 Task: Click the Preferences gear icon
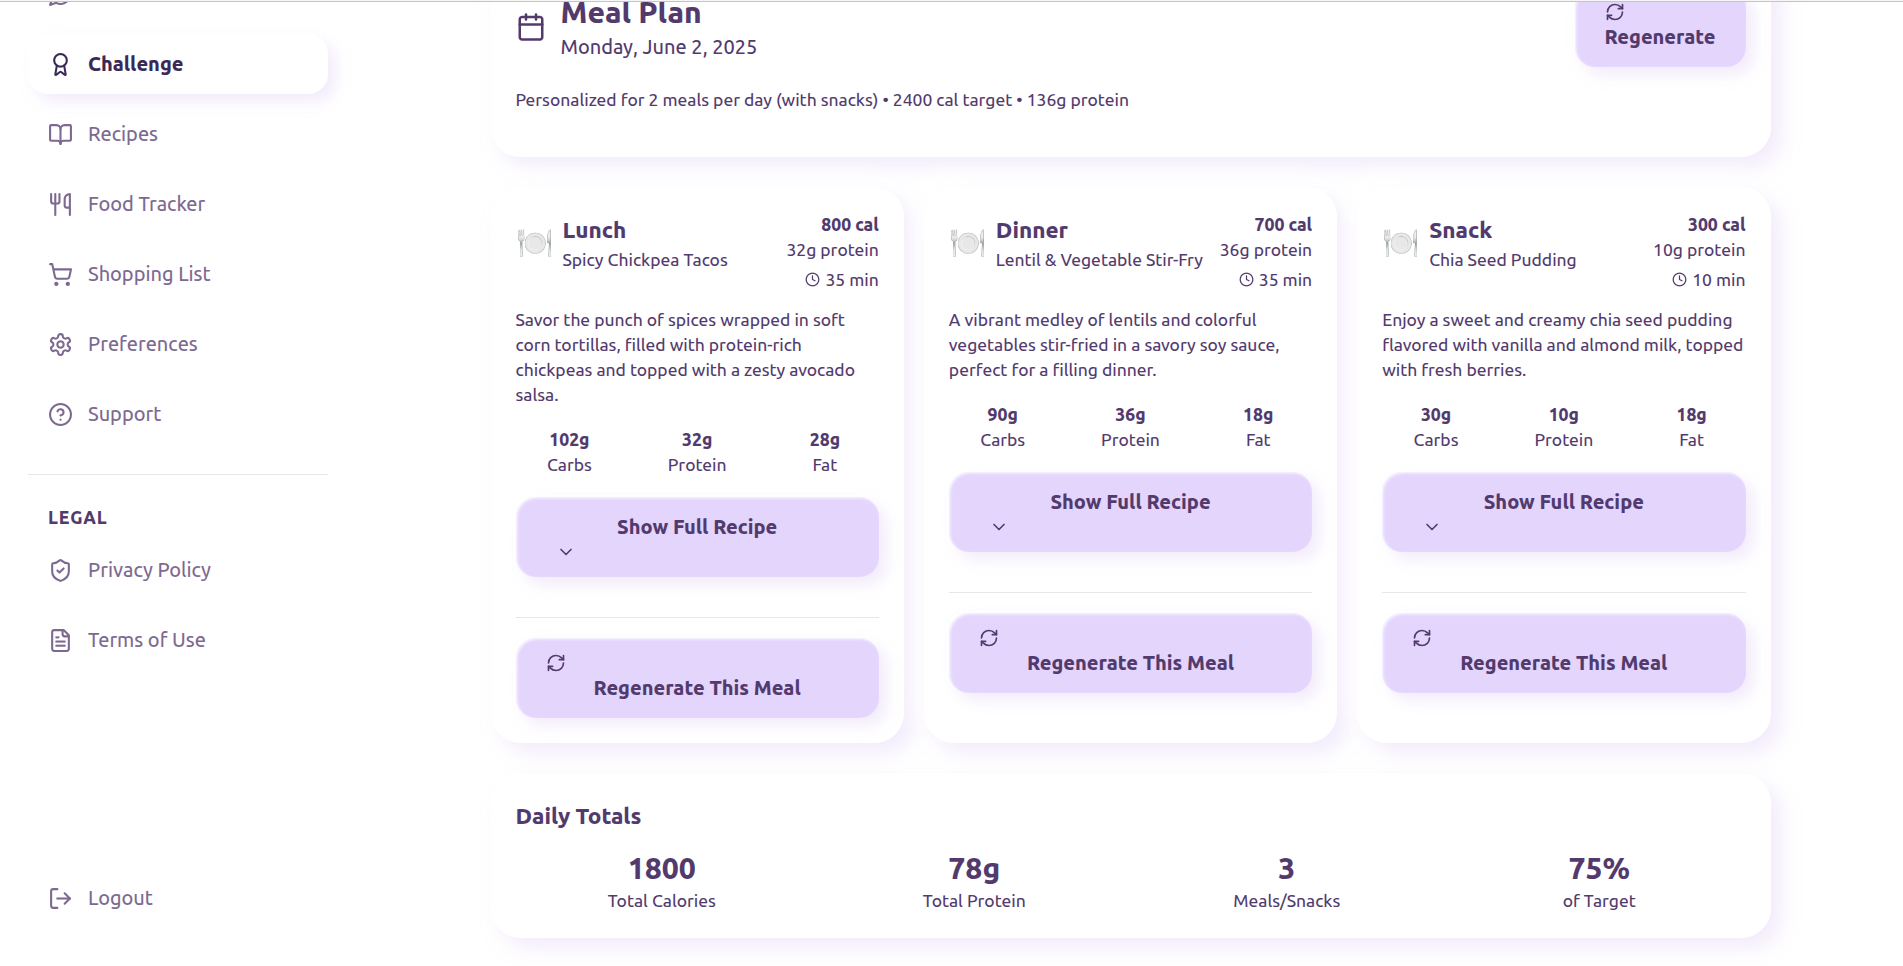pyautogui.click(x=60, y=344)
